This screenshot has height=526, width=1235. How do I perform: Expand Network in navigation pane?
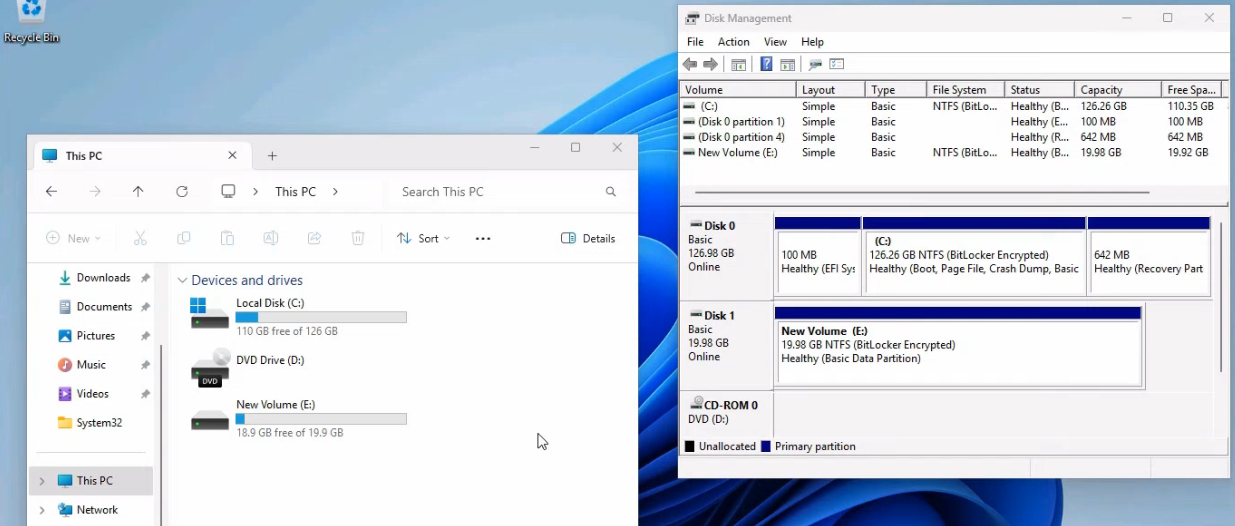42,510
